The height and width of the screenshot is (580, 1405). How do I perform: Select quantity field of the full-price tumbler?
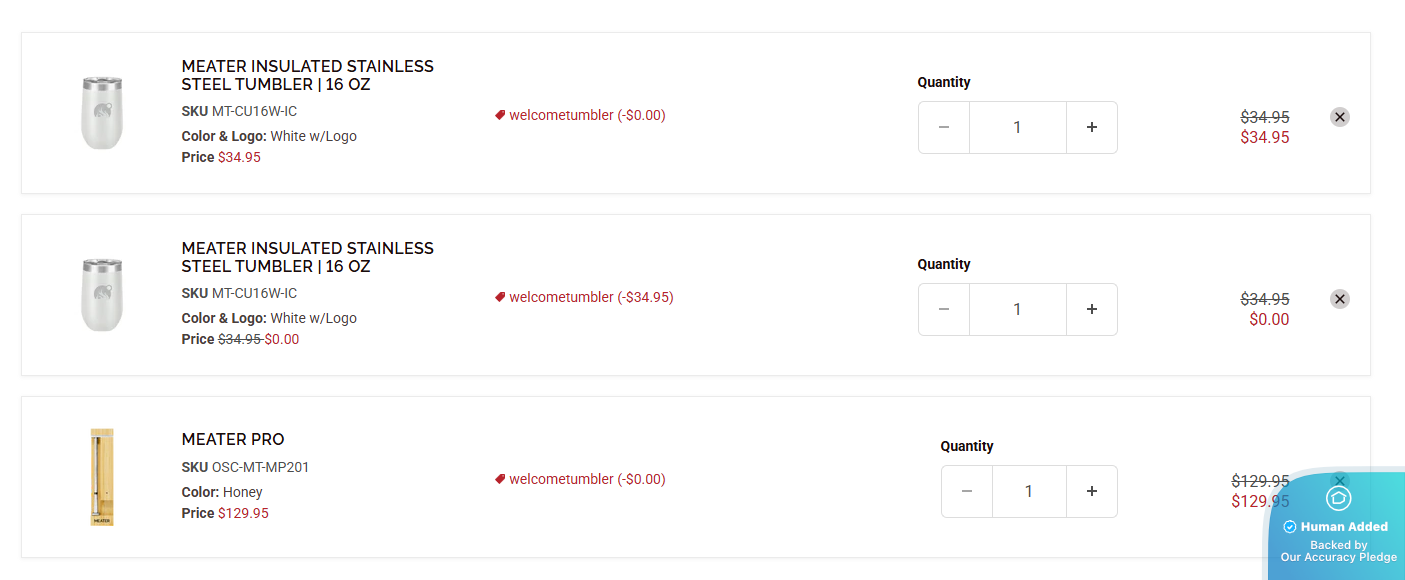click(1017, 127)
